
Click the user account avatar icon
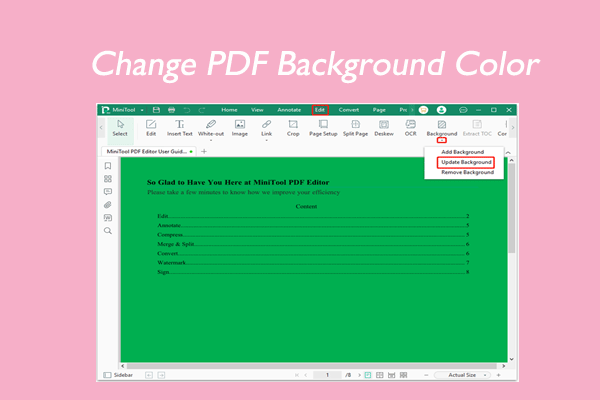tap(441, 110)
